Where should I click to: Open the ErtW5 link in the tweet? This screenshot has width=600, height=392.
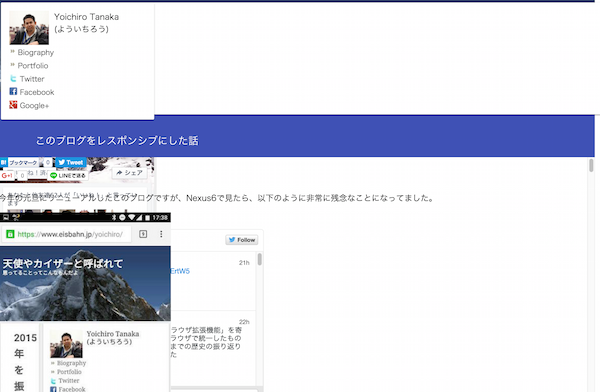(180, 271)
